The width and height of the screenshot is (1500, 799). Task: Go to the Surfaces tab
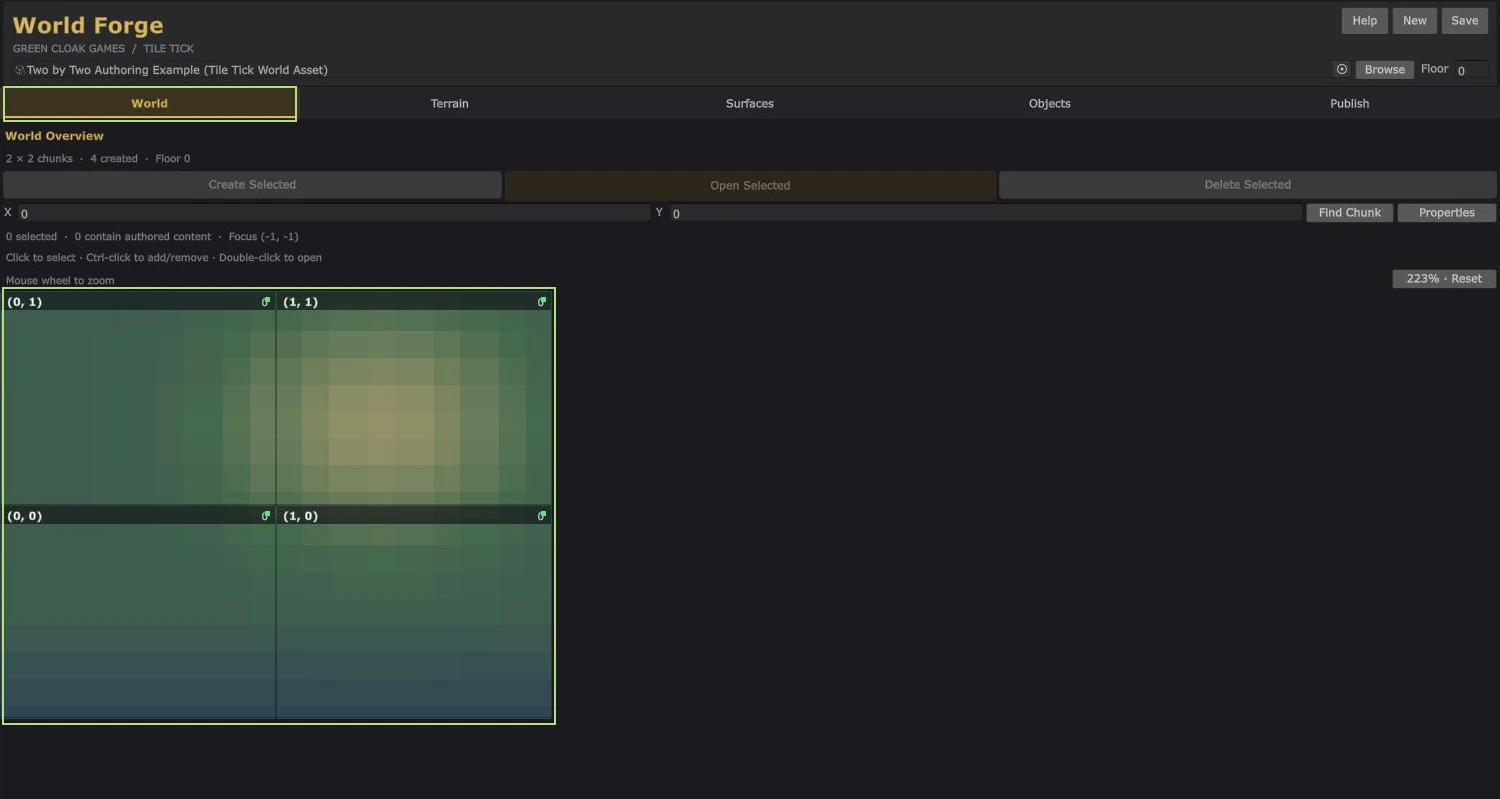pyautogui.click(x=750, y=103)
